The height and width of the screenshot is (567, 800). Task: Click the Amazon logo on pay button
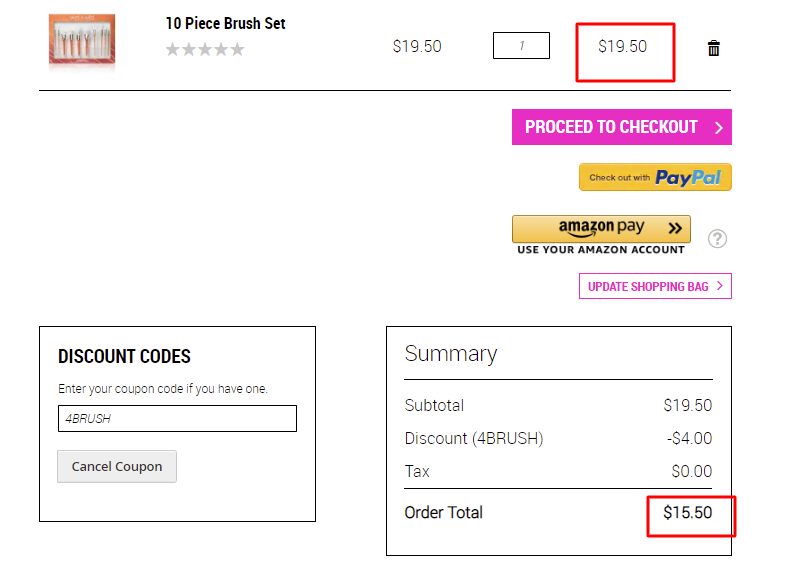point(586,228)
